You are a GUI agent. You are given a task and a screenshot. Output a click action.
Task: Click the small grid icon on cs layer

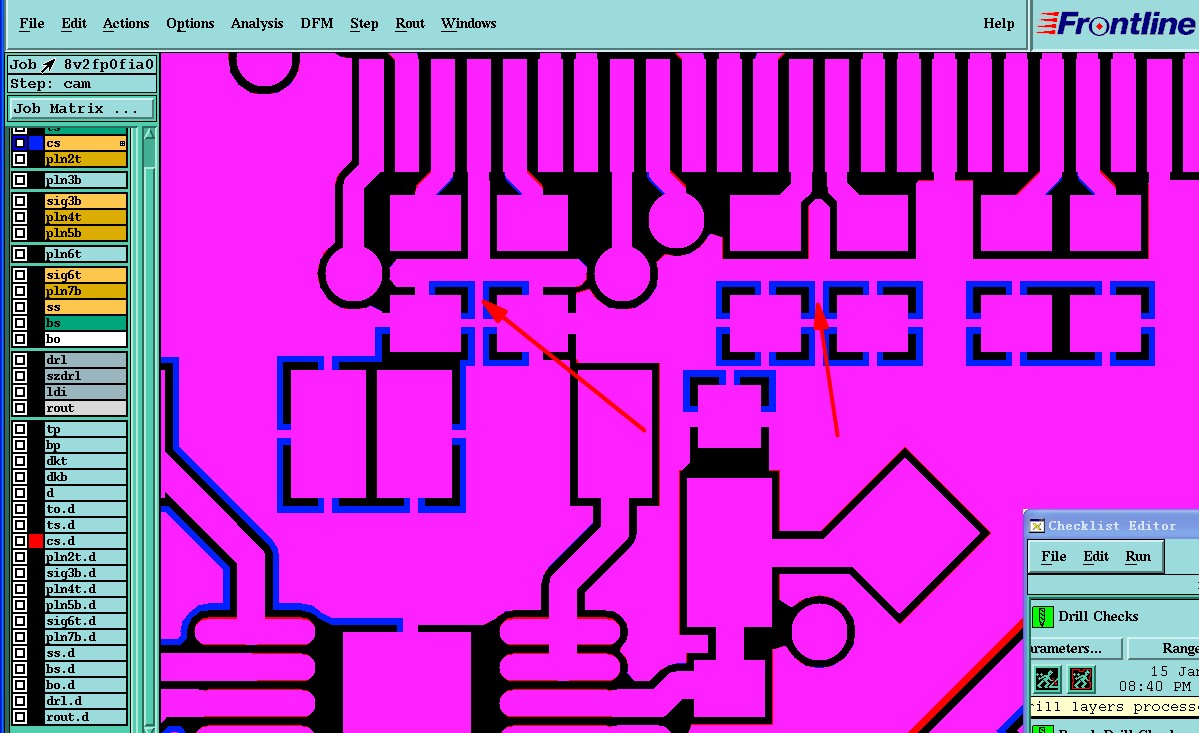tap(122, 144)
